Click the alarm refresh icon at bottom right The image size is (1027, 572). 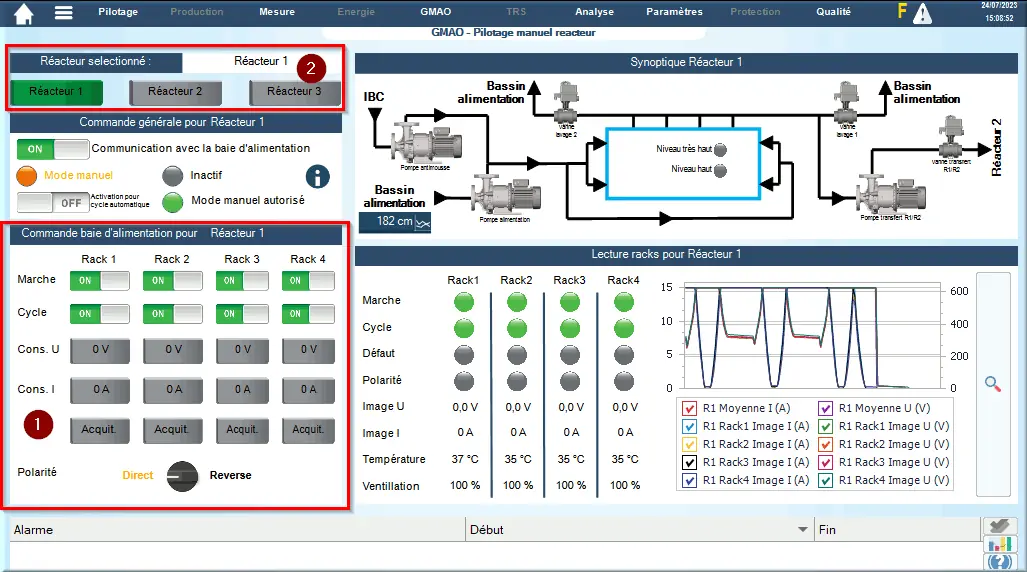coord(999,562)
